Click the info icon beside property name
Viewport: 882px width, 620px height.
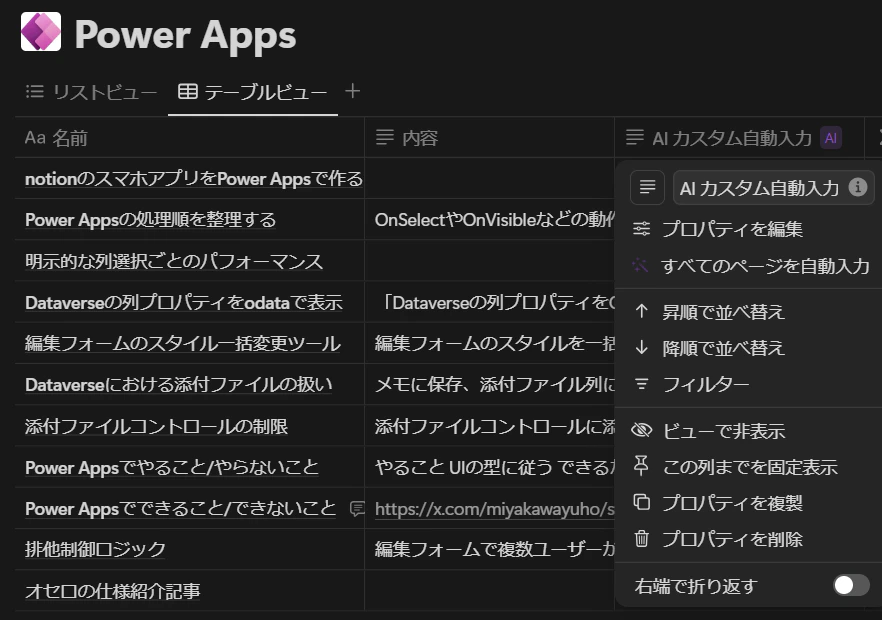pos(858,187)
